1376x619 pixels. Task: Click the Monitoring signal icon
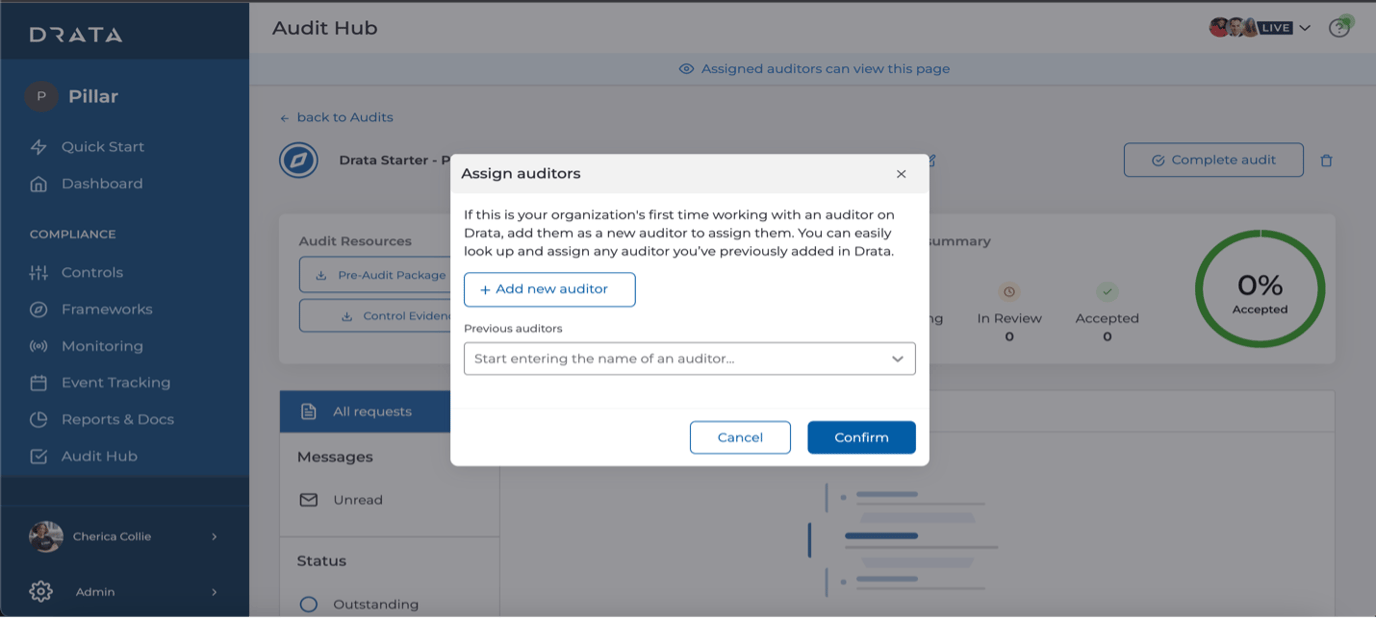(39, 347)
